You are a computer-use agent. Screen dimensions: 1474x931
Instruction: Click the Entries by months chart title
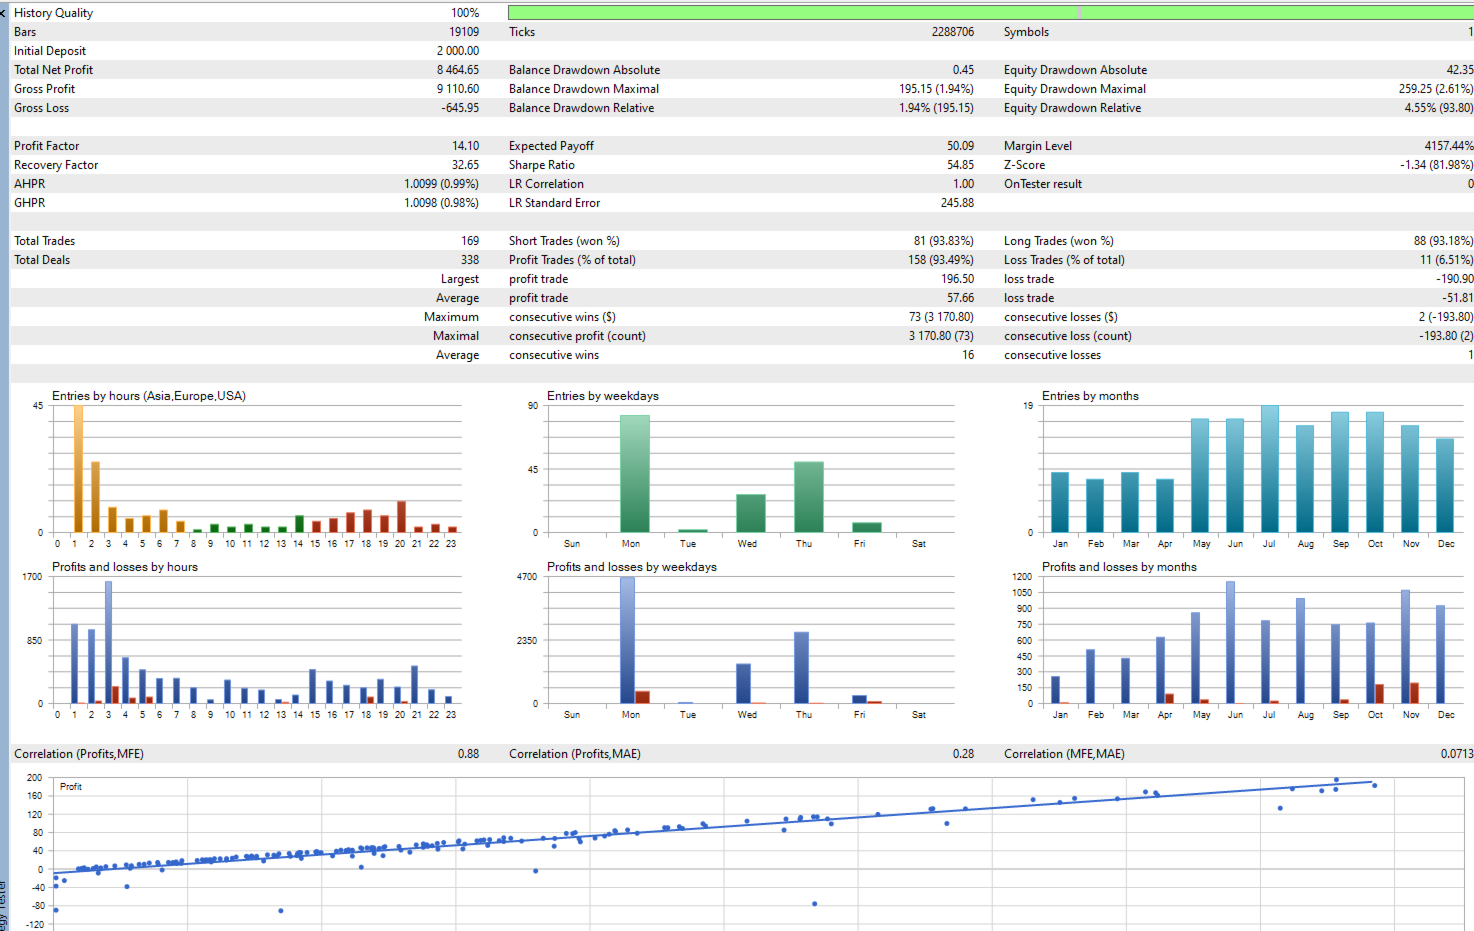[x=1090, y=396]
